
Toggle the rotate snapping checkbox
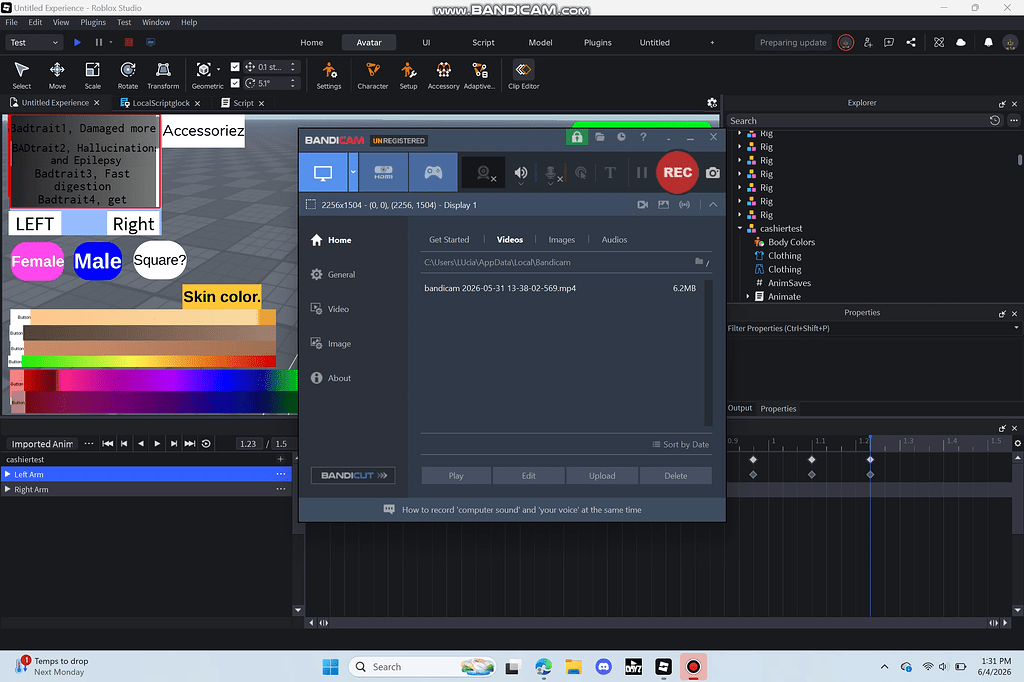click(235, 83)
